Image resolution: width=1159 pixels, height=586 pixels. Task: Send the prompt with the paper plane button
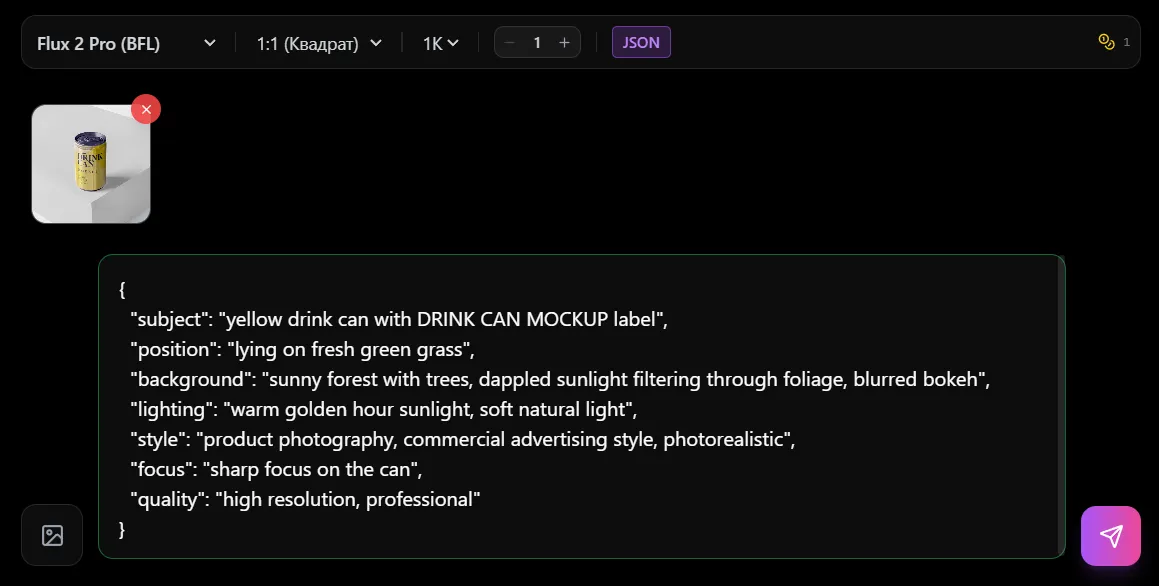(x=1110, y=536)
